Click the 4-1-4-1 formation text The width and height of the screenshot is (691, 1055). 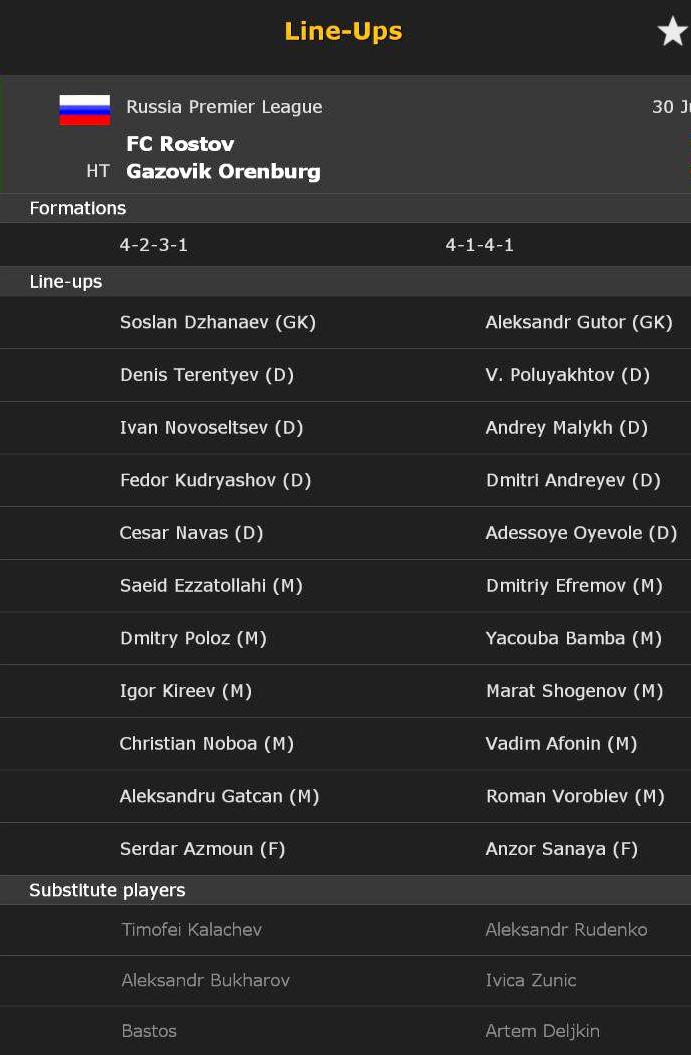coord(479,245)
